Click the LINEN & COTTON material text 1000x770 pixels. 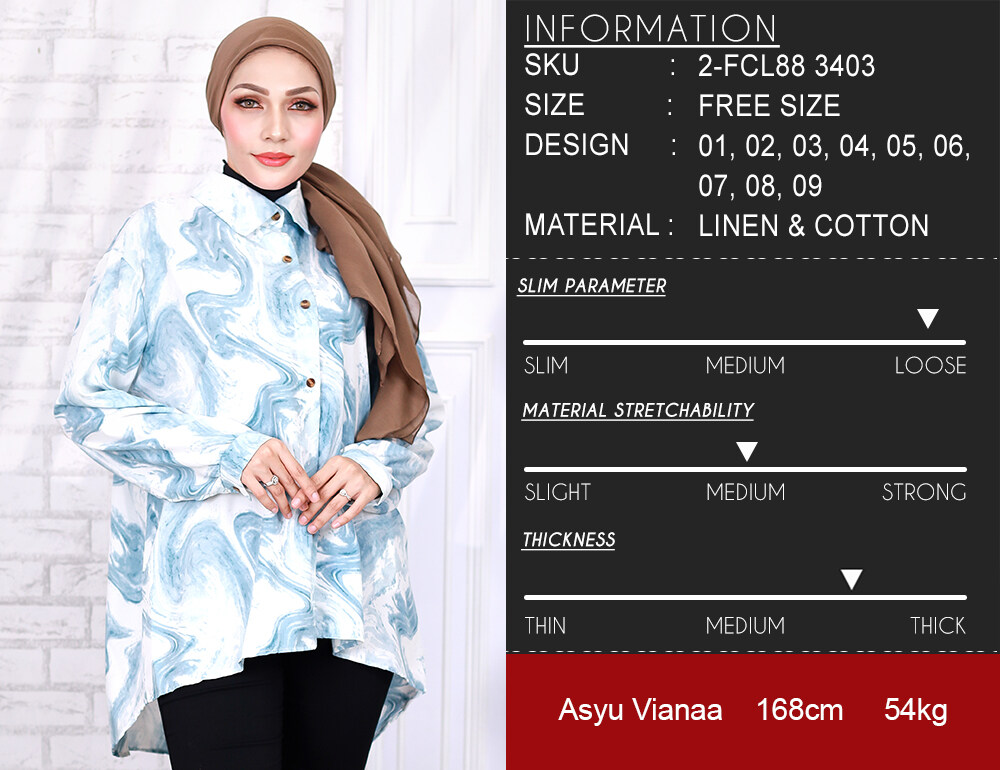[x=814, y=226]
